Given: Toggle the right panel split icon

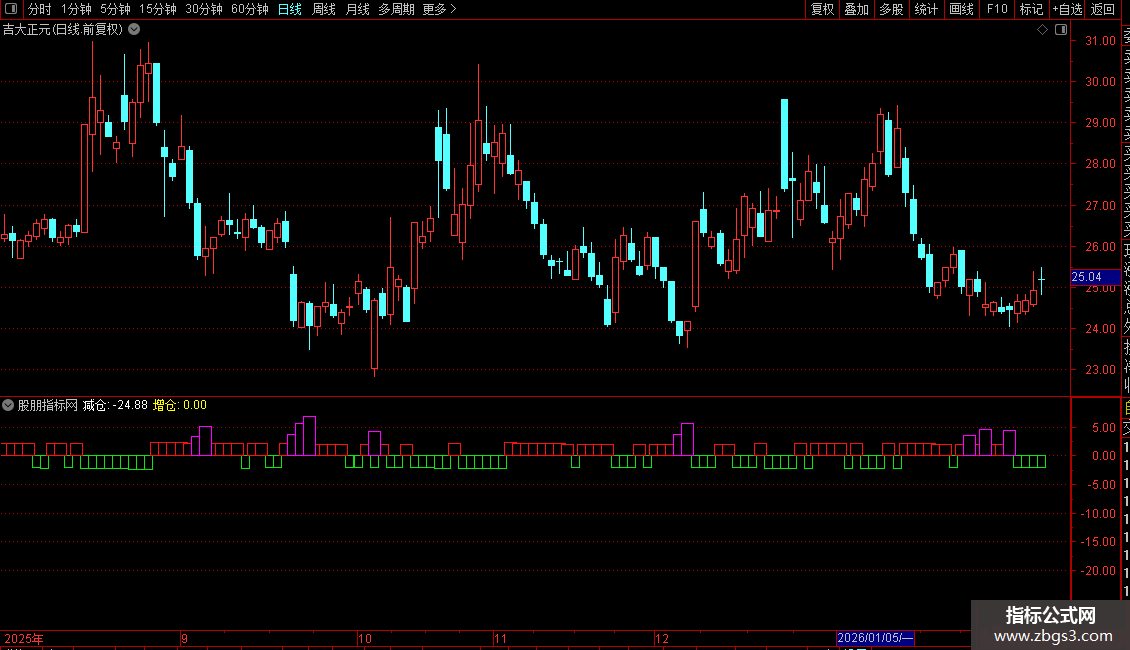Looking at the screenshot, I should click(1061, 30).
